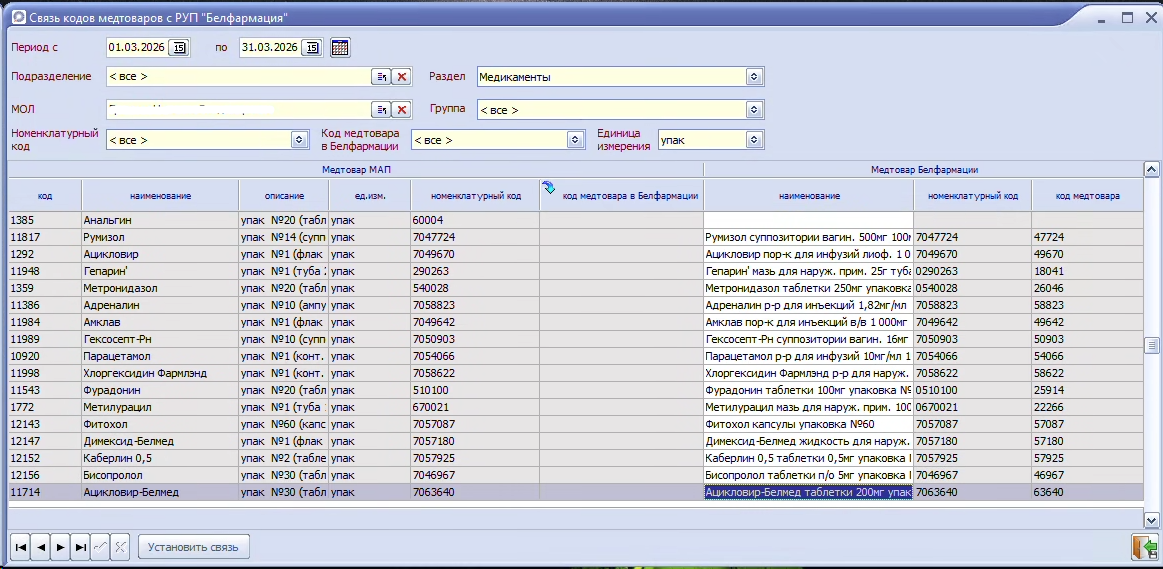Sort by наименование column in Медтовар МАП
The width and height of the screenshot is (1163, 569).
click(x=160, y=196)
